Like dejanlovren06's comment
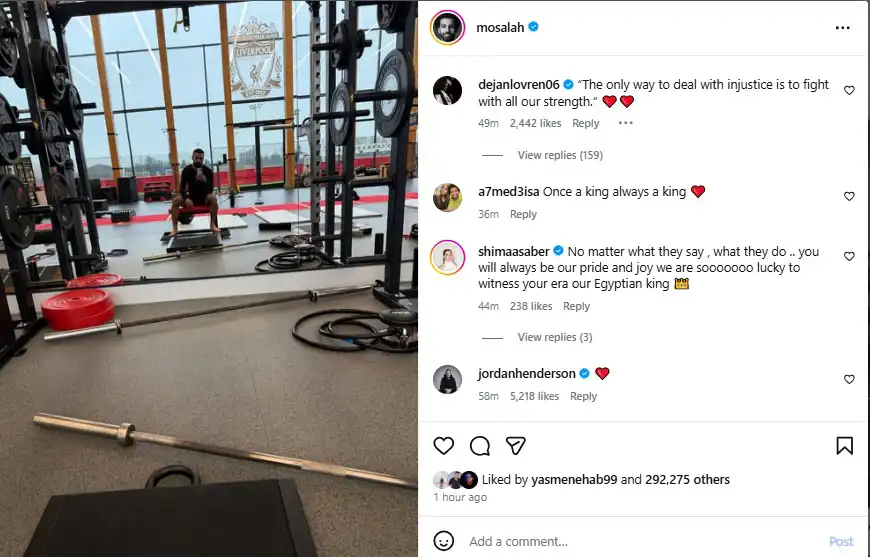This screenshot has width=870, height=557. [849, 90]
